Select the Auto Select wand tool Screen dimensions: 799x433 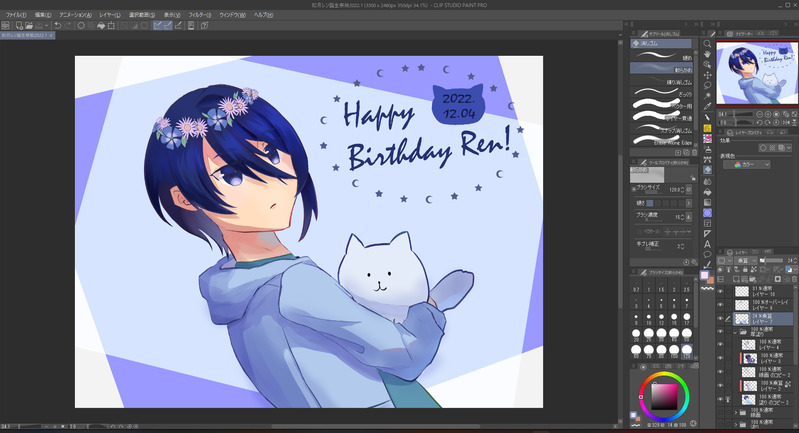click(707, 96)
